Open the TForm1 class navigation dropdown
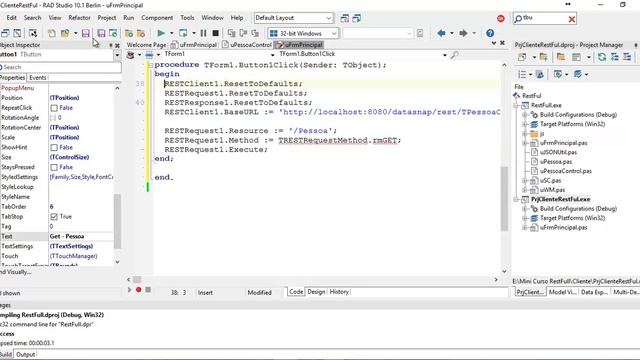 click(272, 55)
